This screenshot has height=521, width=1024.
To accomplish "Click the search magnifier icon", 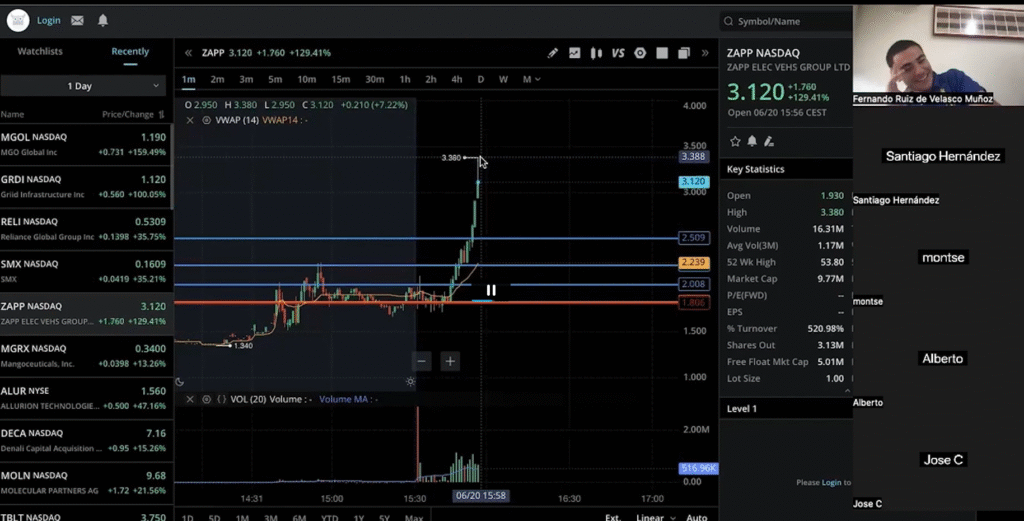I will pyautogui.click(x=728, y=21).
